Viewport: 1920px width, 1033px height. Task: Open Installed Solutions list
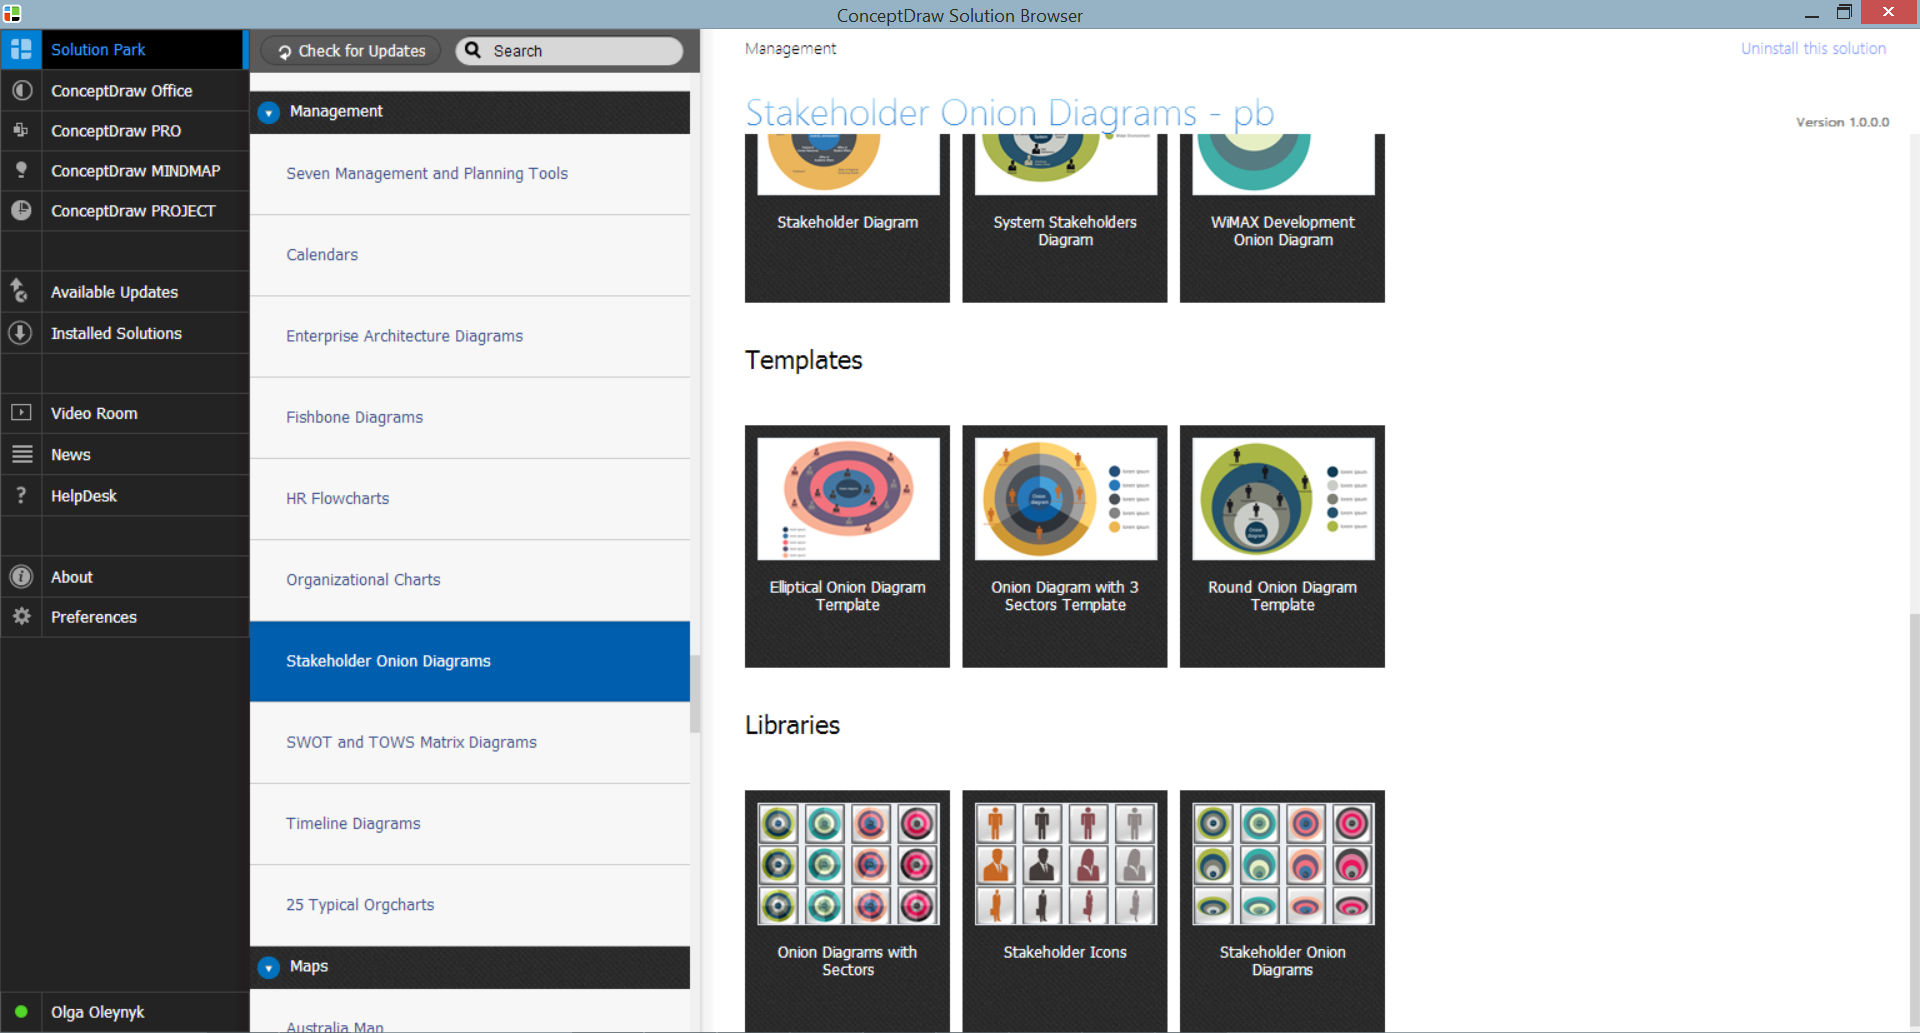pyautogui.click(x=124, y=333)
